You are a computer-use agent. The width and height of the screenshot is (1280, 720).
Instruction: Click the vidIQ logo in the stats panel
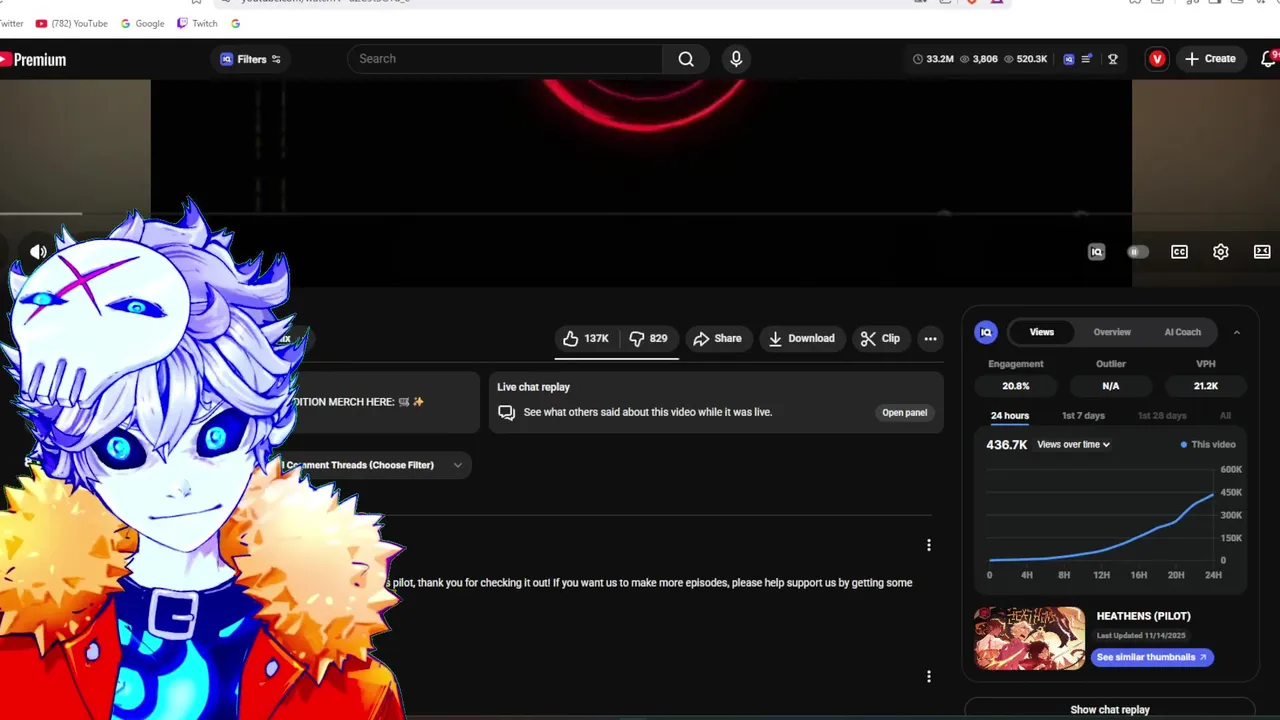[986, 332]
